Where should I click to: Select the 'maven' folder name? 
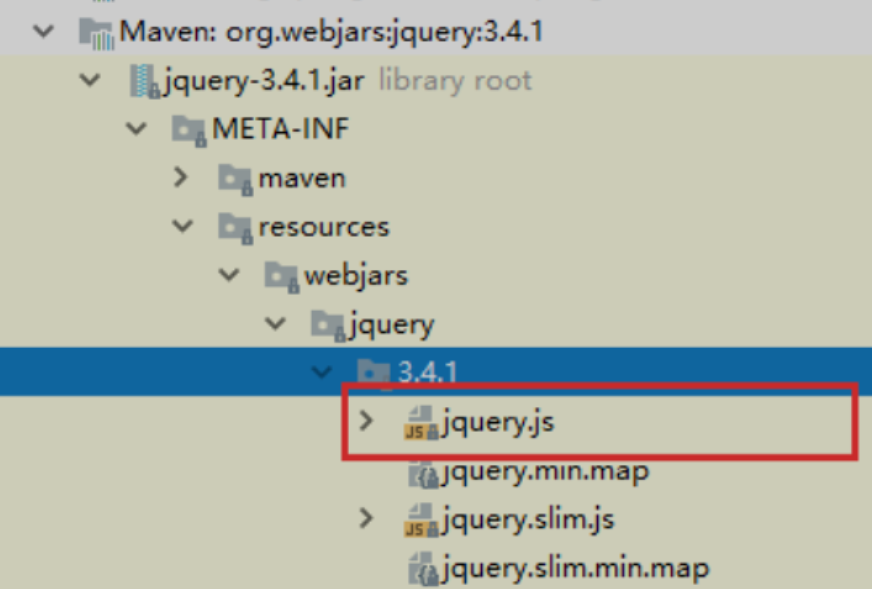coord(303,179)
